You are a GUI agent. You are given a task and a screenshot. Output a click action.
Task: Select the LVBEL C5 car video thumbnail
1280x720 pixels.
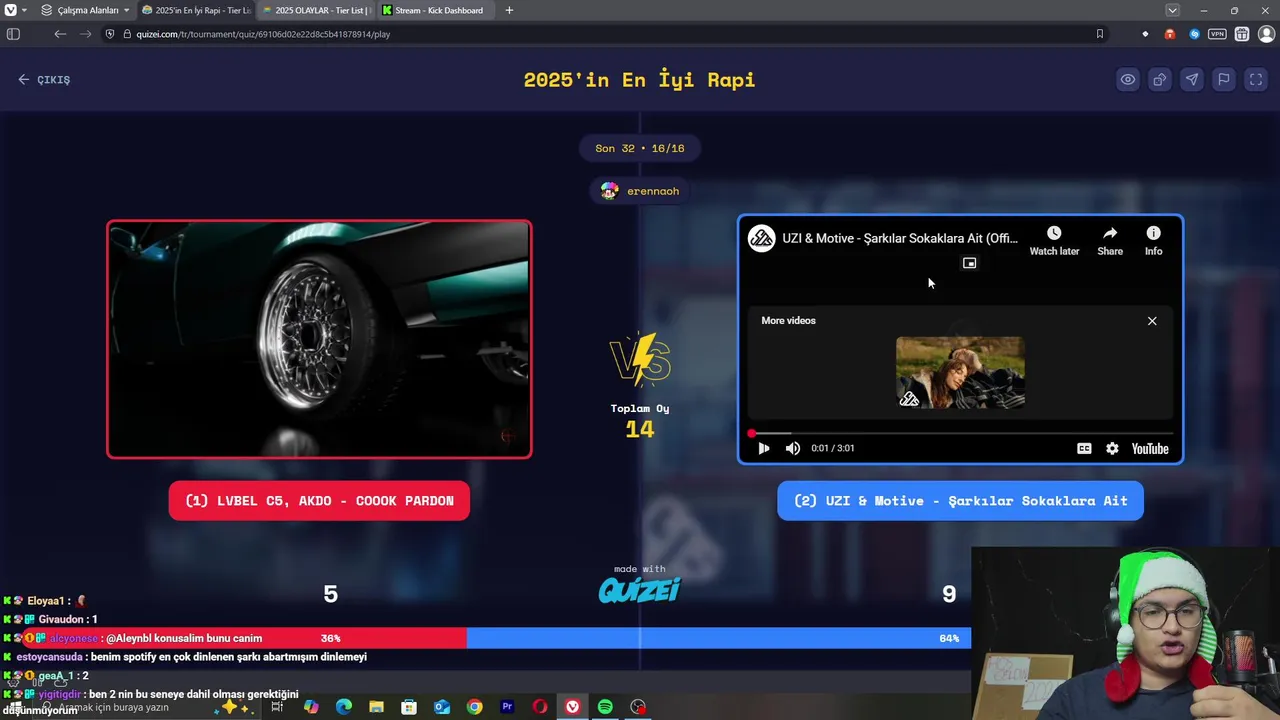(x=319, y=339)
